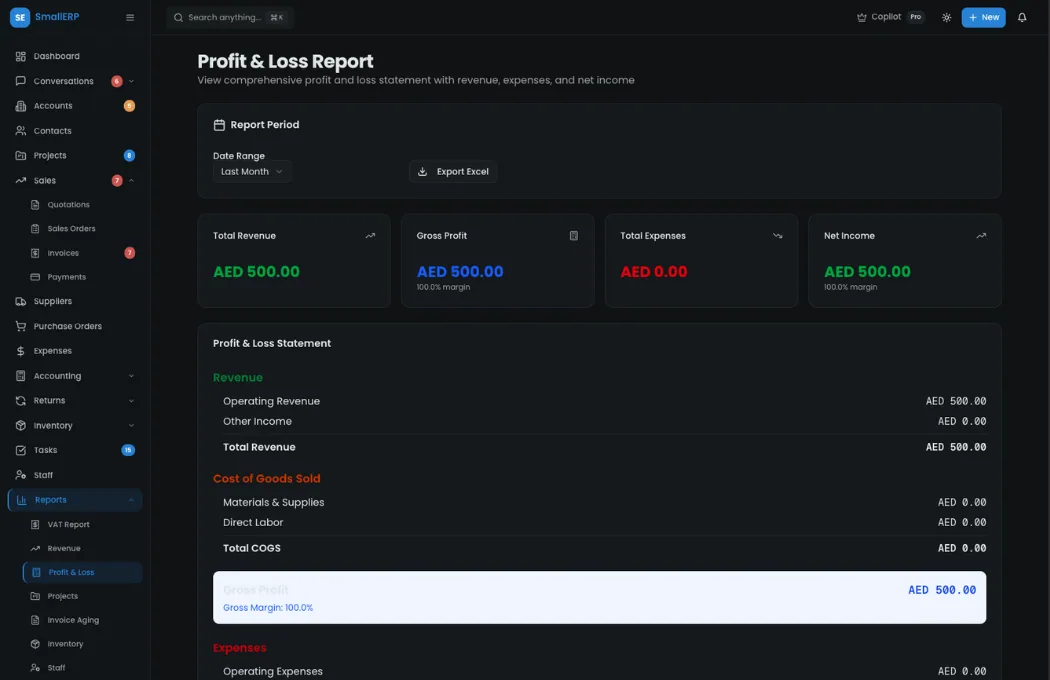The image size is (1050, 680).
Task: Click the Total Expenses trend-down icon
Action: (777, 236)
